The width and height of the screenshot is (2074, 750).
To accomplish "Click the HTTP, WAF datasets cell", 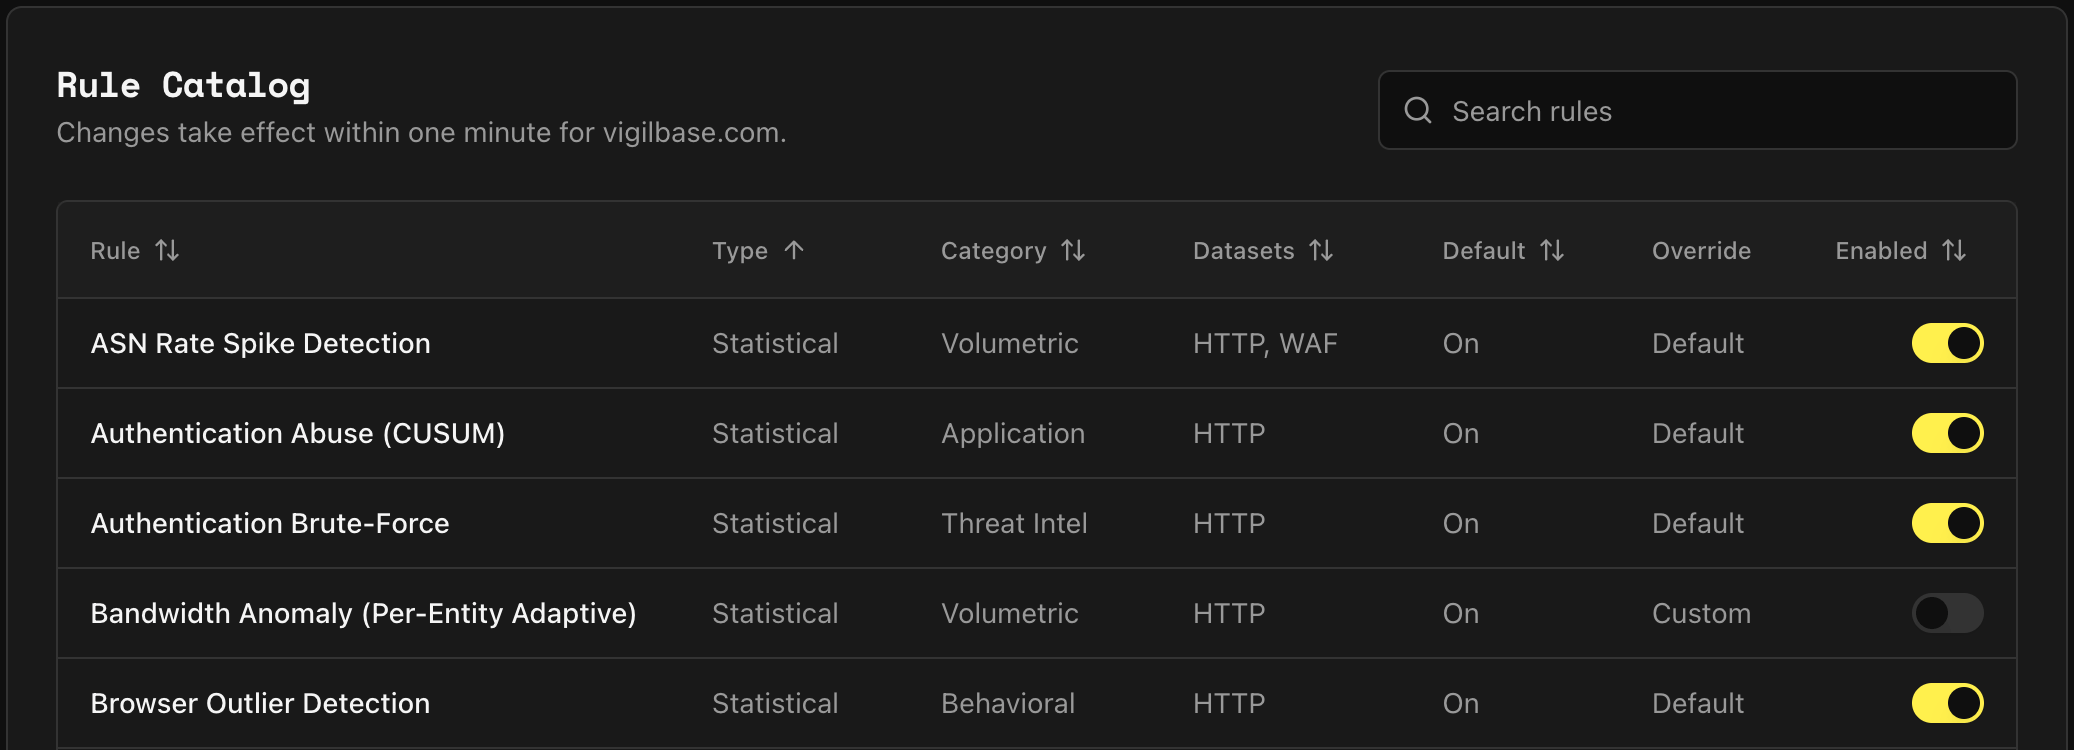I will click(1265, 343).
